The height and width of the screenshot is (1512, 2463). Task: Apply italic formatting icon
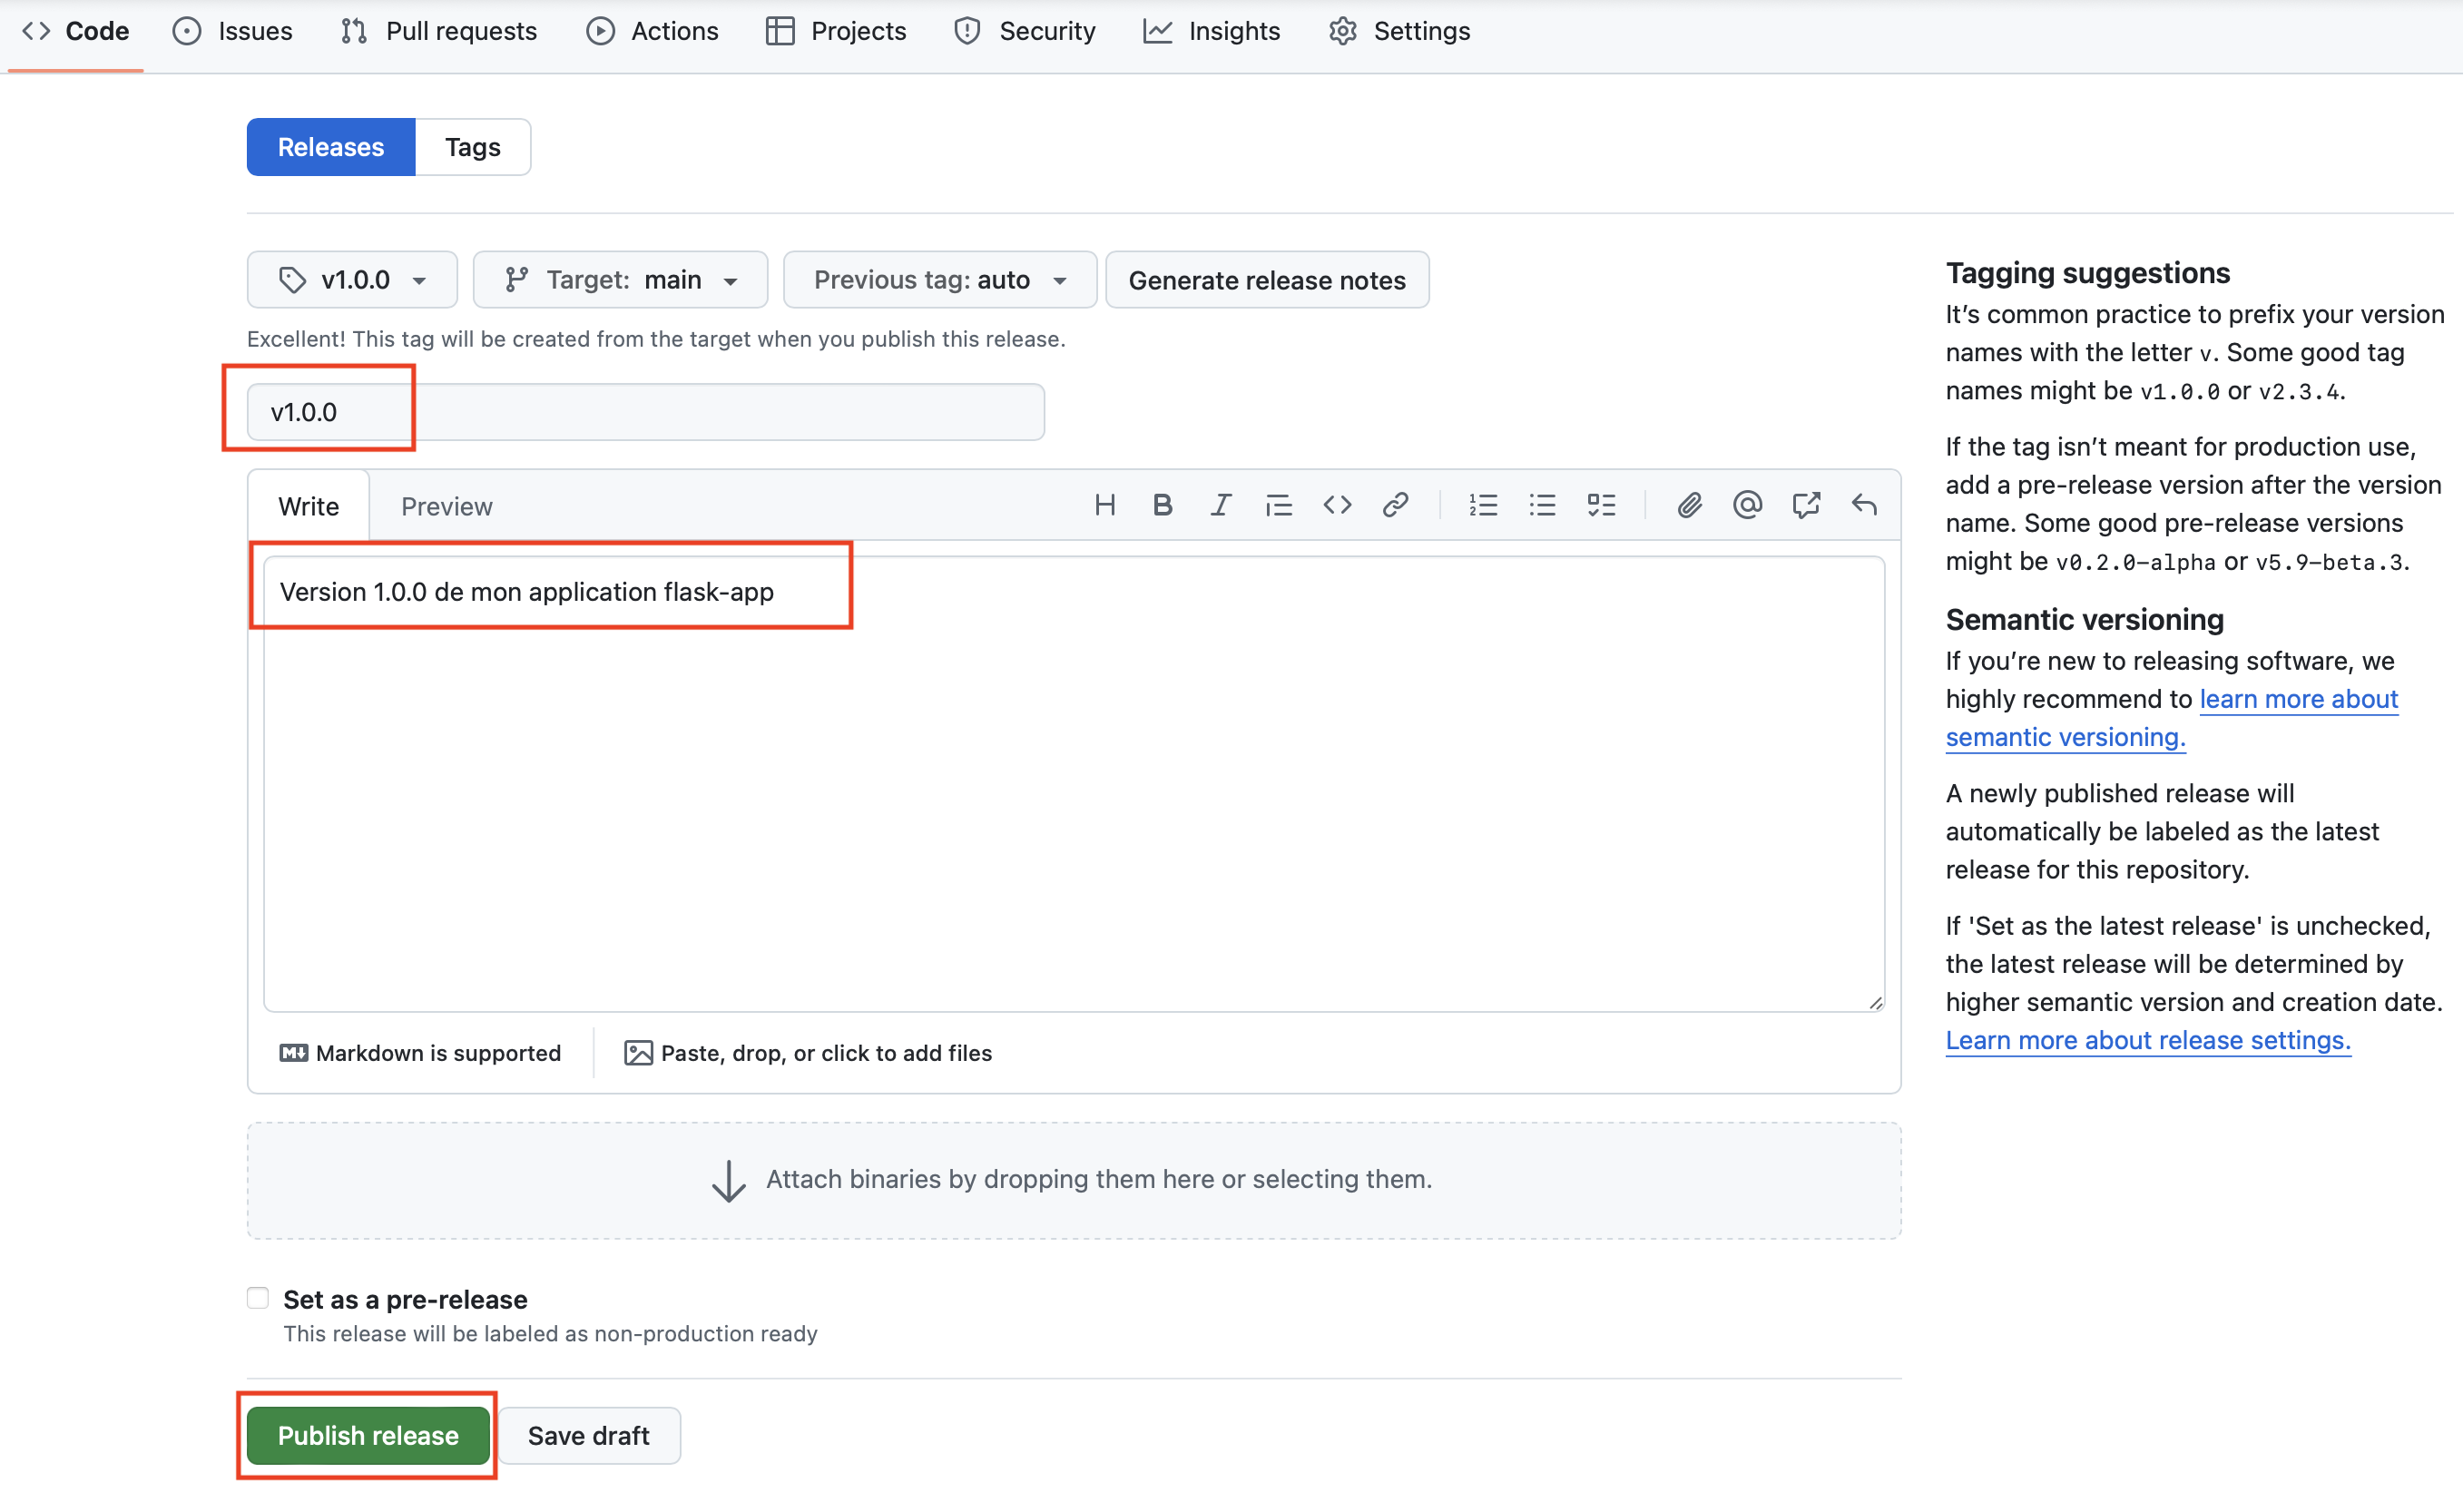pyautogui.click(x=1220, y=505)
